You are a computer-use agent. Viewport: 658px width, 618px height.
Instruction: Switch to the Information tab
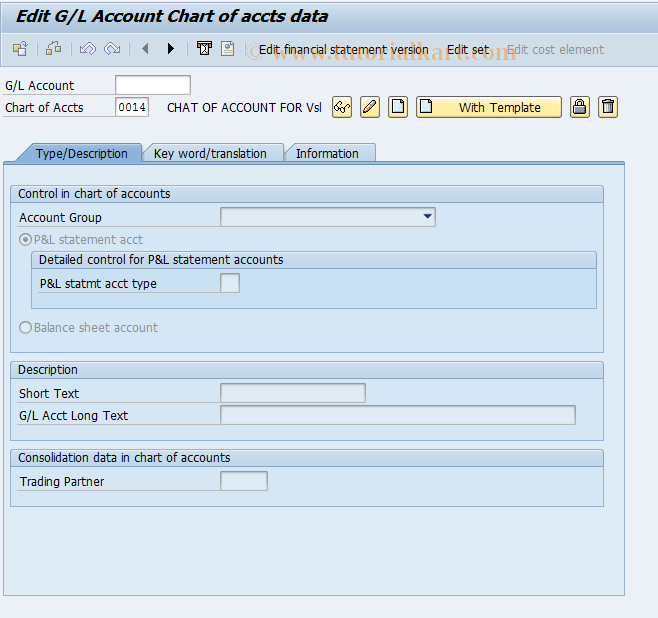[327, 154]
